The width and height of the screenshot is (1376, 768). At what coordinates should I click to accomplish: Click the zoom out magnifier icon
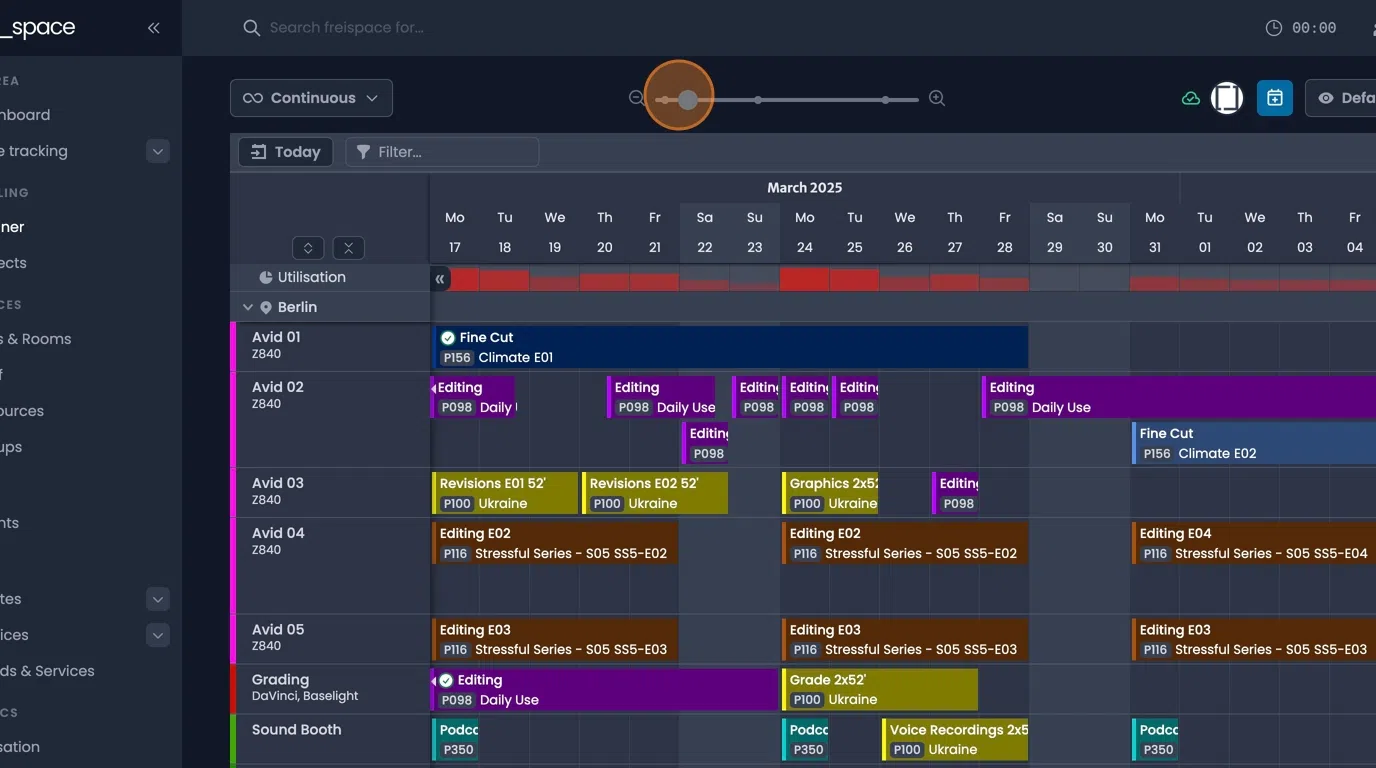click(x=636, y=98)
